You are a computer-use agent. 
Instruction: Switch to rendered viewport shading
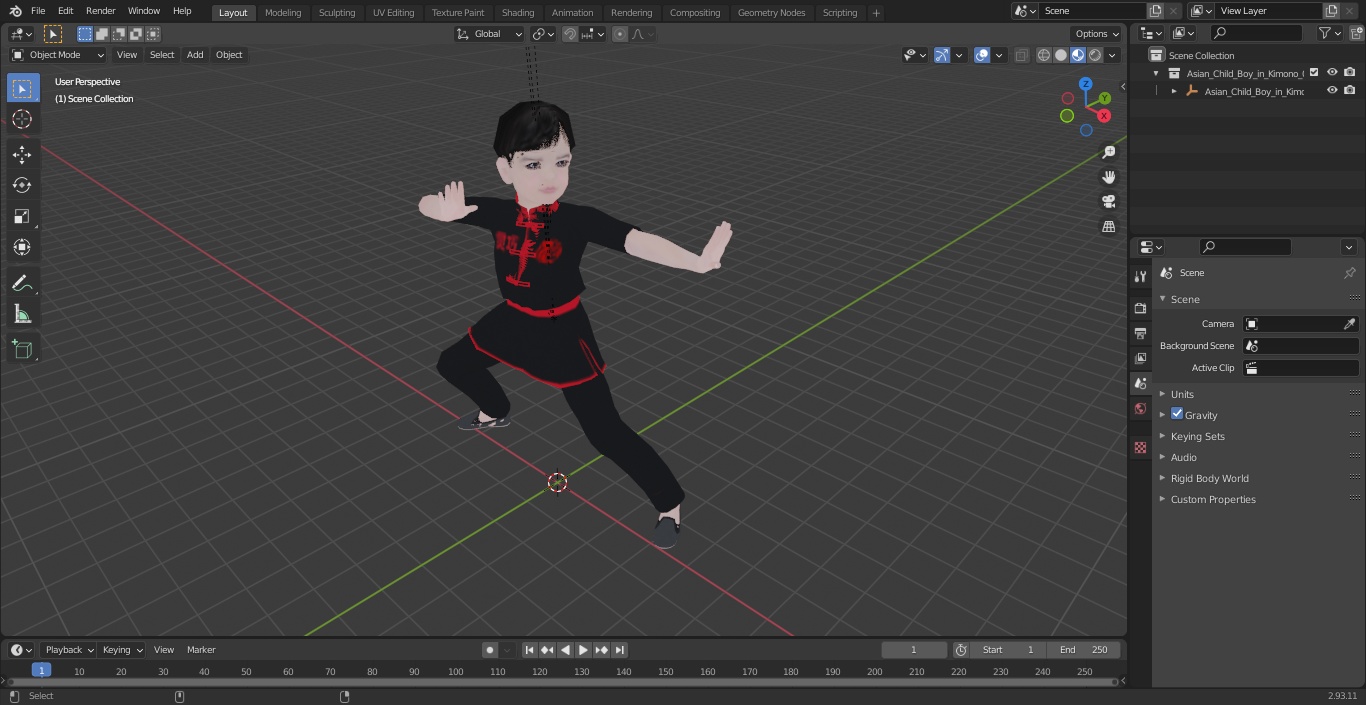click(1095, 55)
